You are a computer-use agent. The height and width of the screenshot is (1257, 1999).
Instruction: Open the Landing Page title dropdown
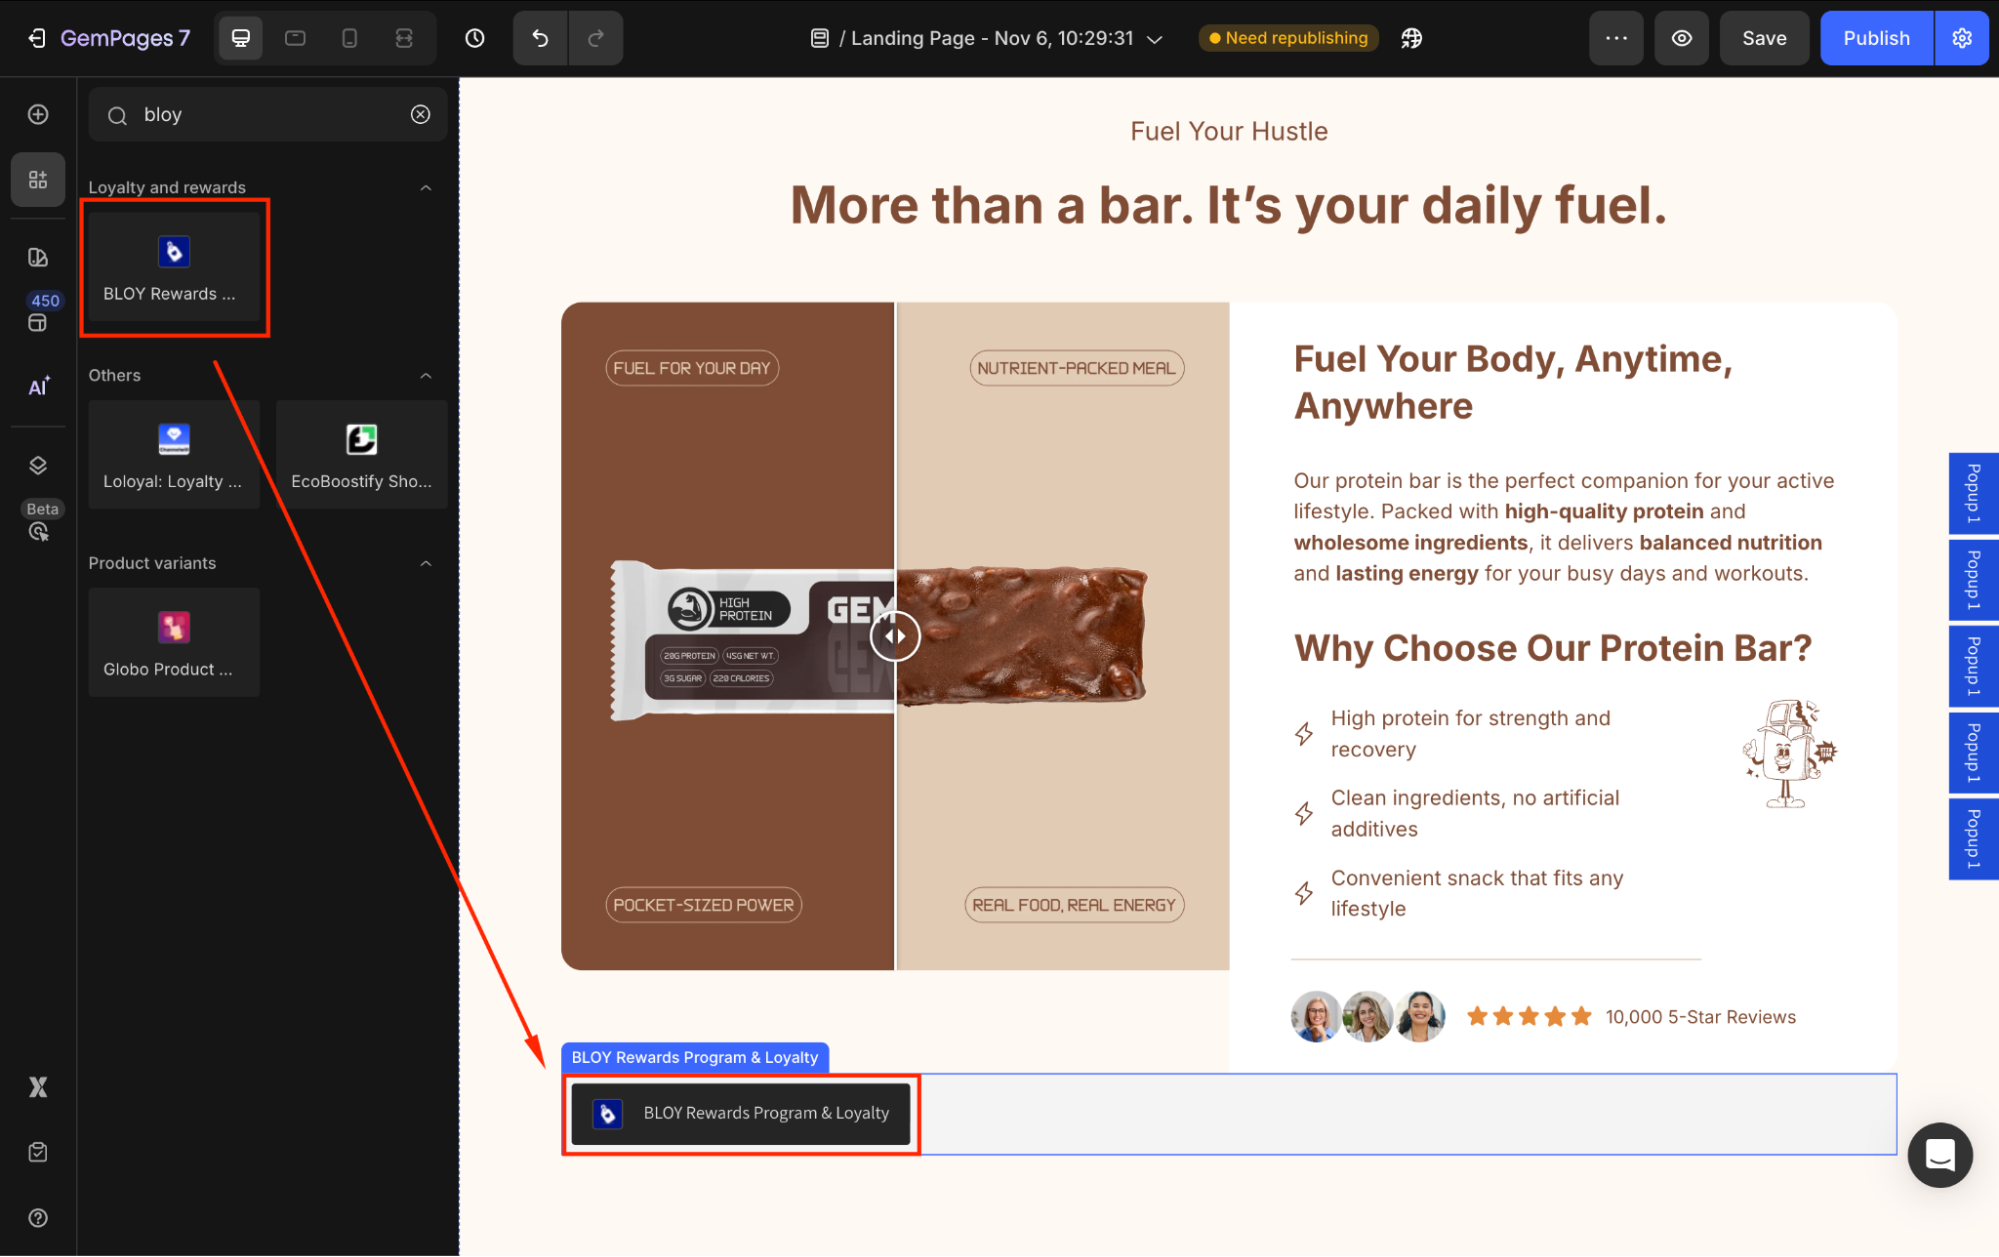point(1155,39)
